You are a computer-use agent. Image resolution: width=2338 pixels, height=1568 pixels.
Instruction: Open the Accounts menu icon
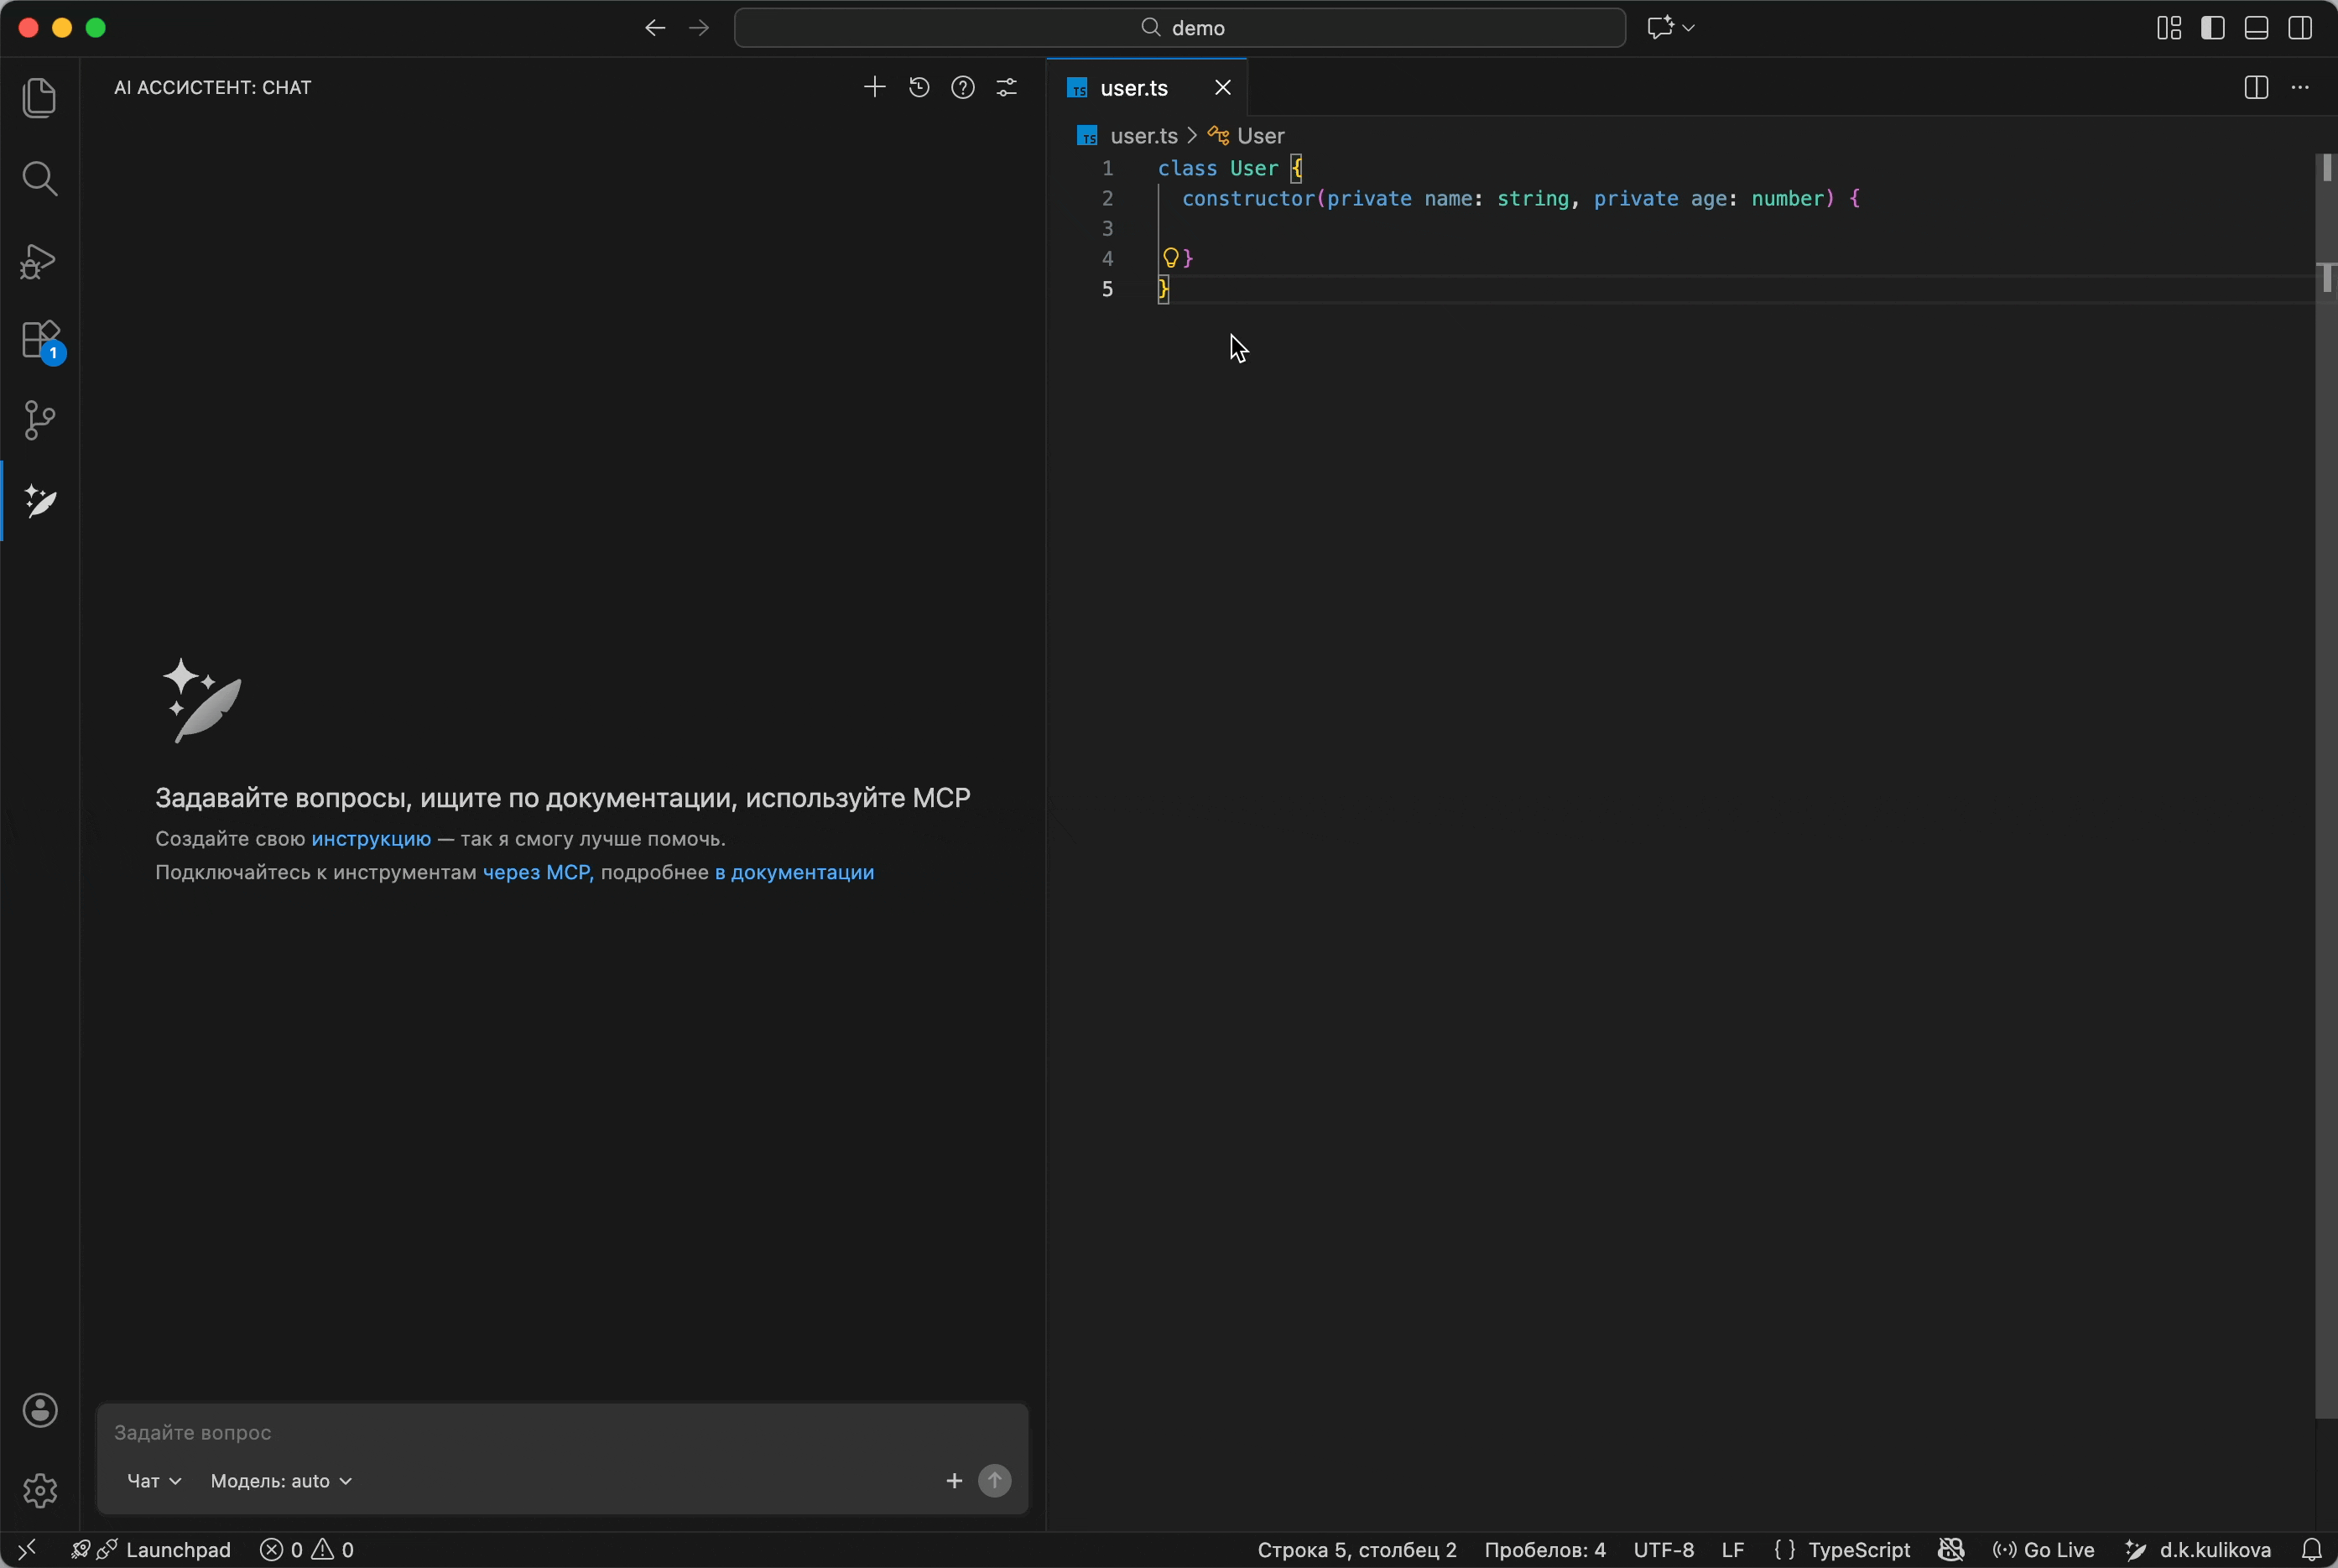coord(40,1410)
